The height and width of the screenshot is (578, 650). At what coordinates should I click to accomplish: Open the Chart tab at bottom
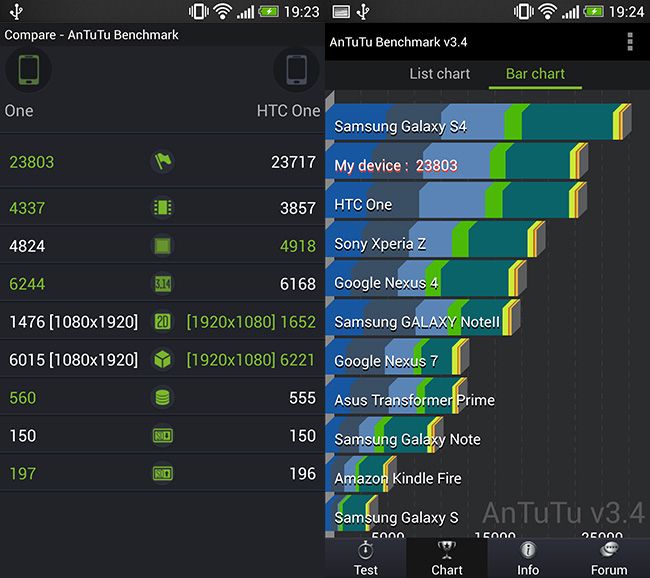click(446, 558)
